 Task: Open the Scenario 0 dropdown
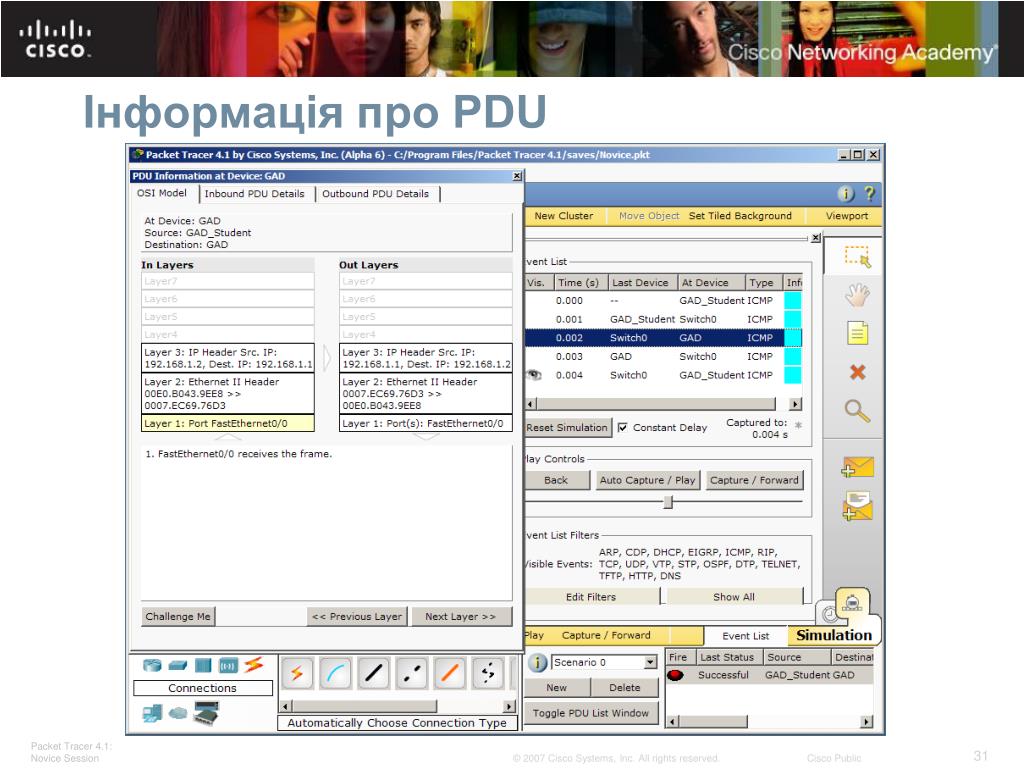(x=650, y=662)
